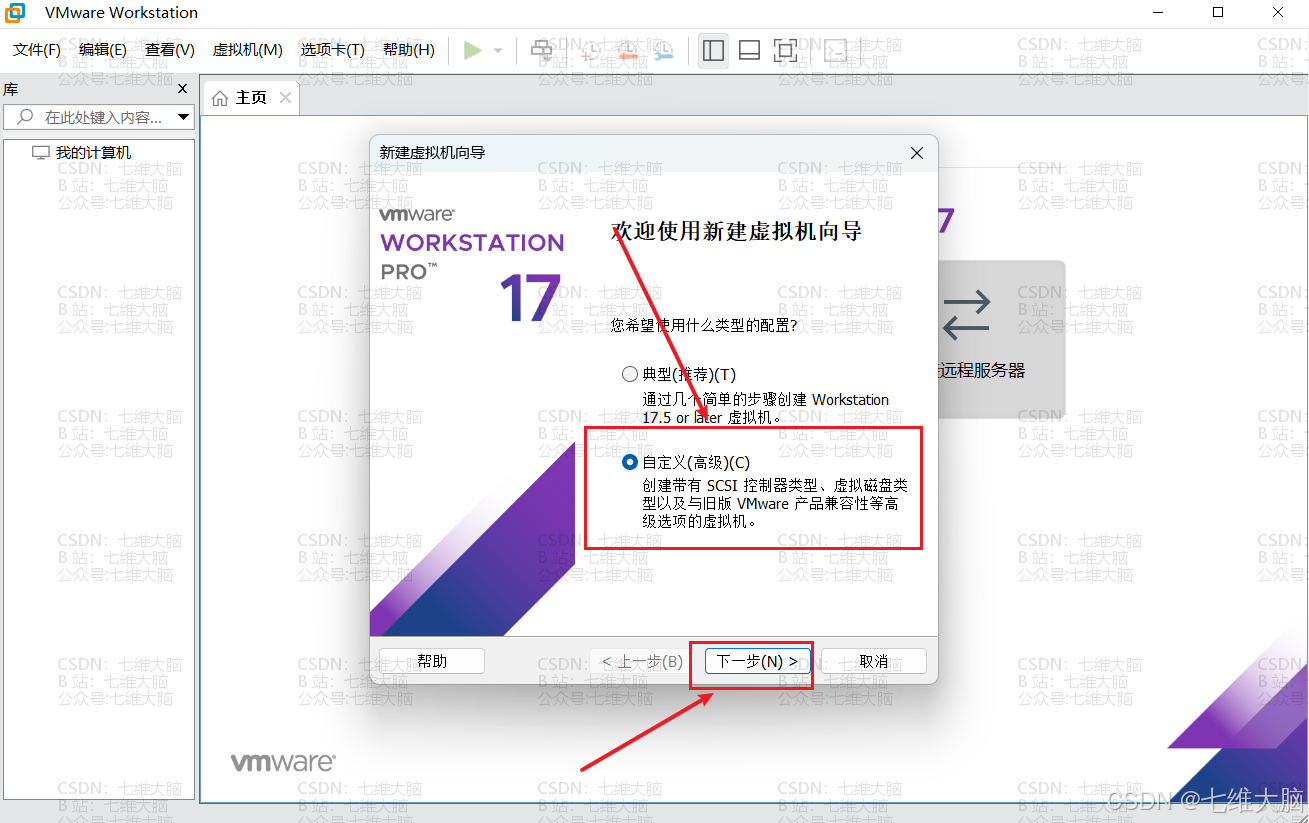Click the 欢迎使用新建虚拟机向导 heading
1309x823 pixels.
click(736, 232)
